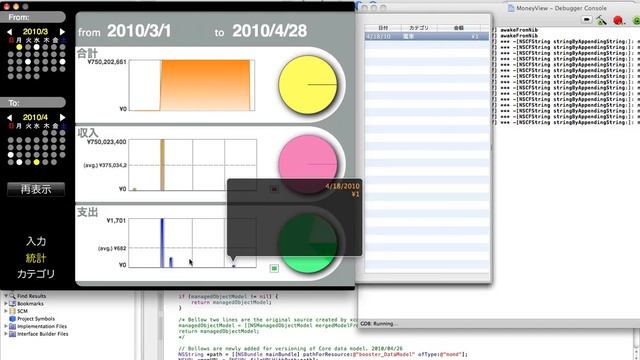Go to next month in To calendar

point(62,118)
